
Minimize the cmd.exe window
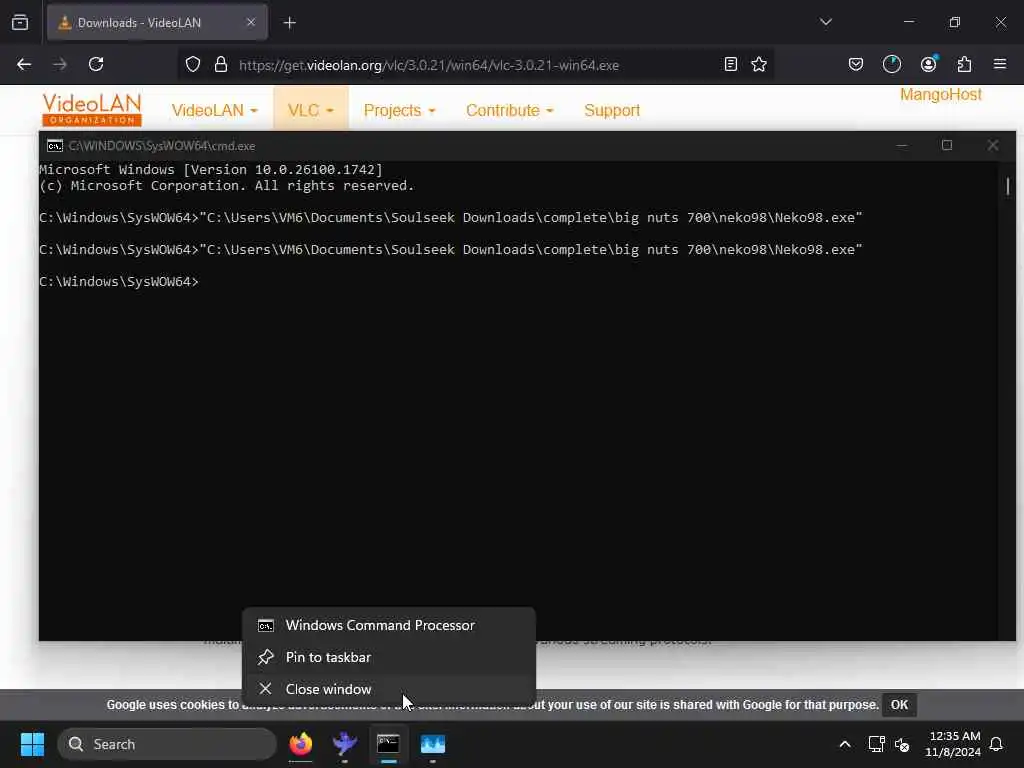coord(902,145)
